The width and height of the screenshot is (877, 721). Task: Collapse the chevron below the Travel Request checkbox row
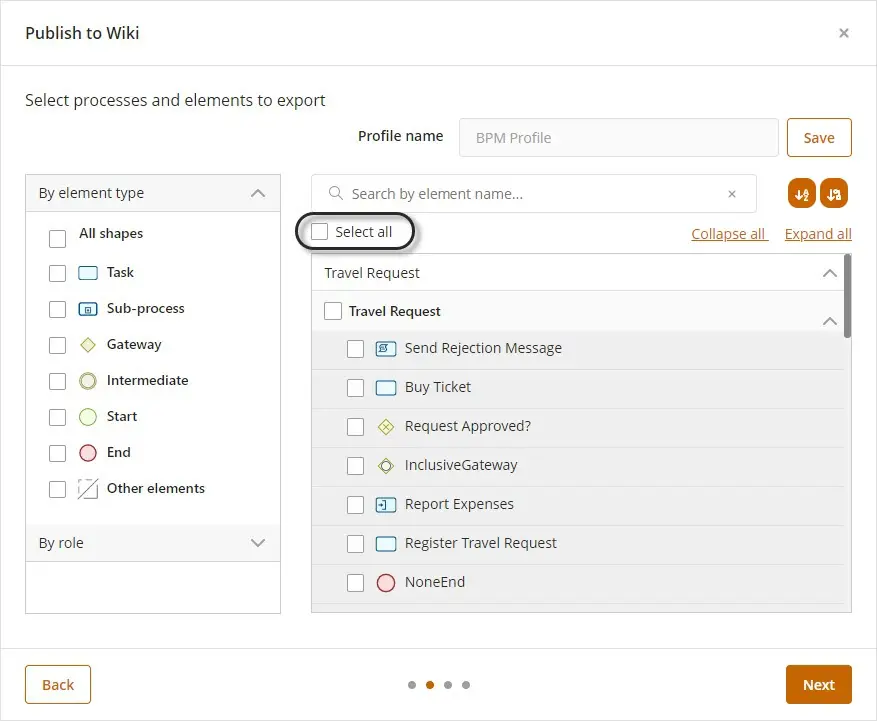click(x=830, y=321)
